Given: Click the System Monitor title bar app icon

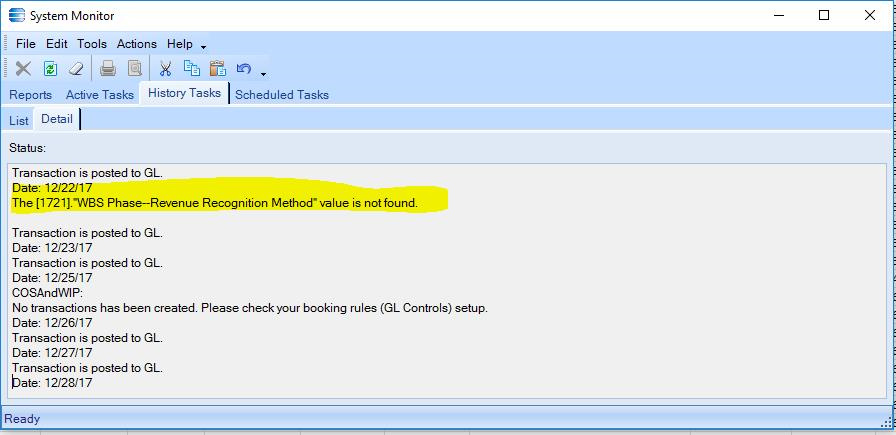Looking at the screenshot, I should (17, 15).
